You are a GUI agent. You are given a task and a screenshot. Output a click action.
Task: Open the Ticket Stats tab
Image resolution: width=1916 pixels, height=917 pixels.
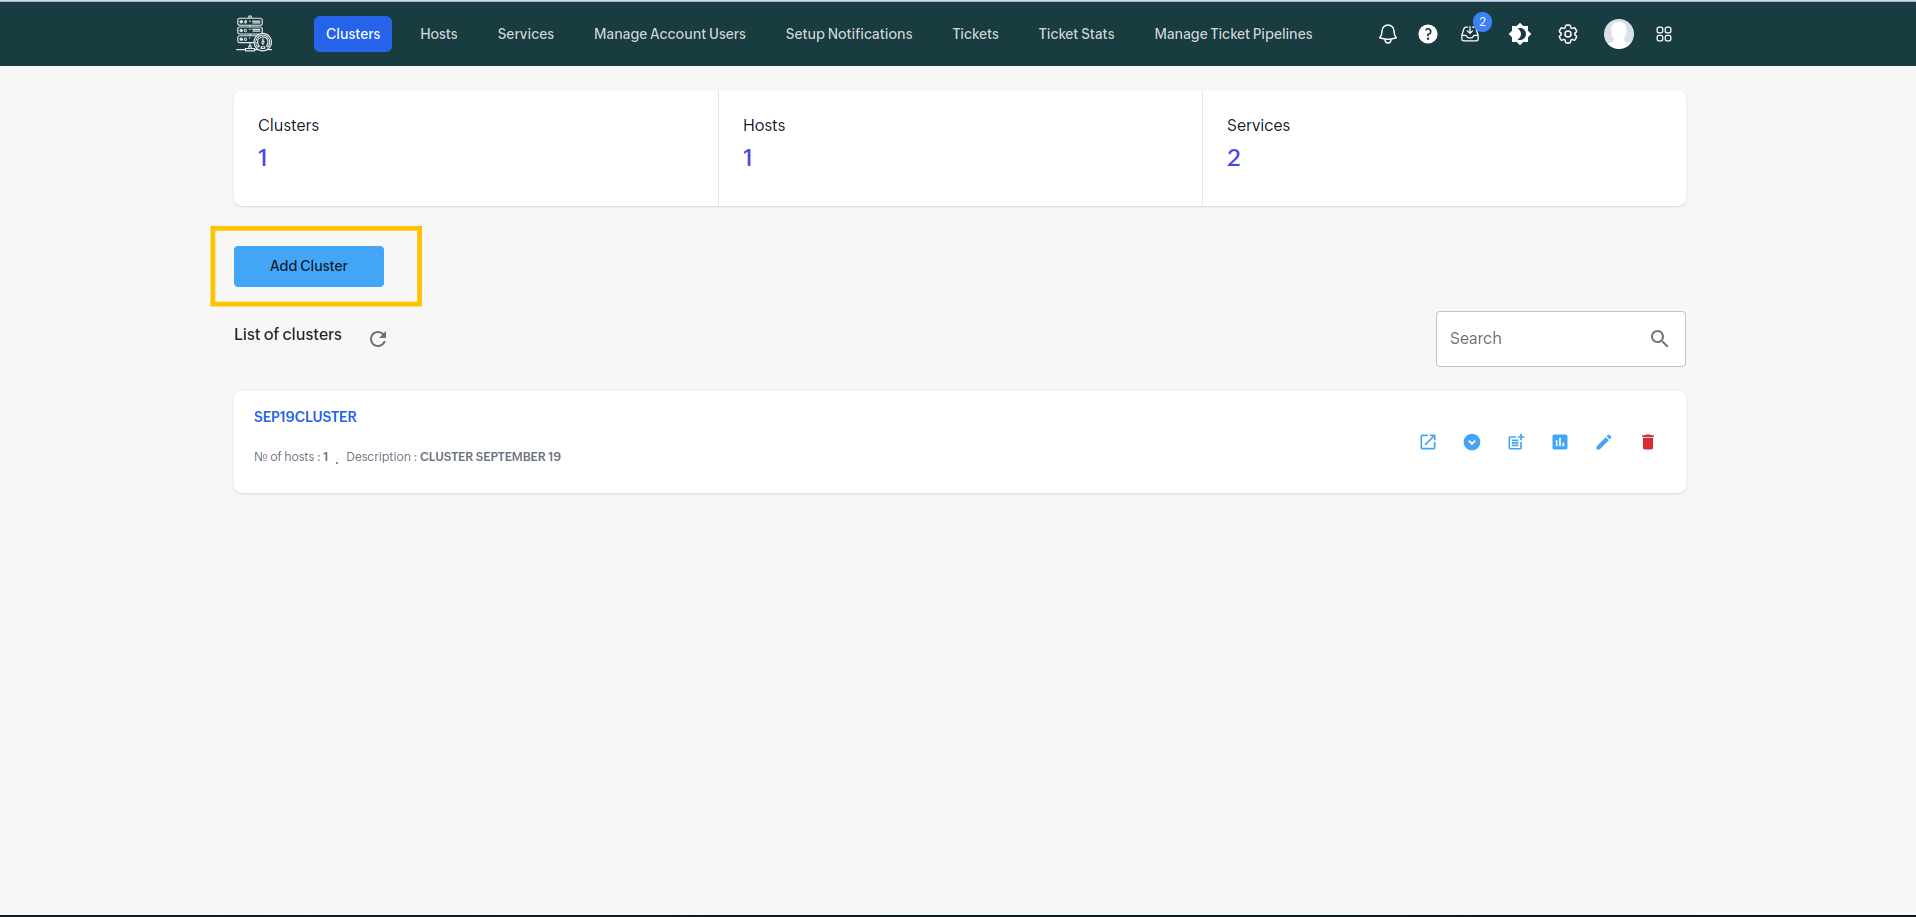click(x=1077, y=34)
